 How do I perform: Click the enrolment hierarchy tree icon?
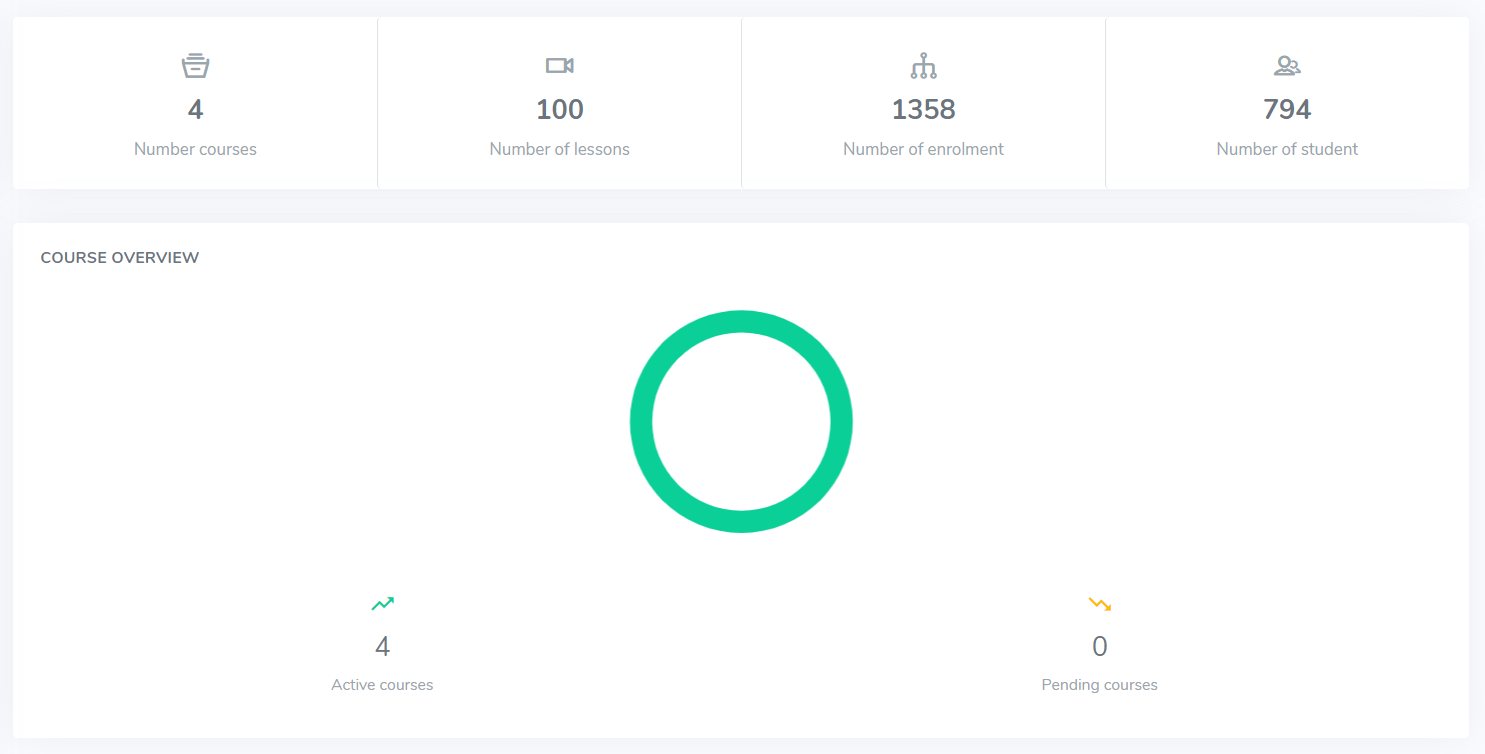tap(923, 66)
